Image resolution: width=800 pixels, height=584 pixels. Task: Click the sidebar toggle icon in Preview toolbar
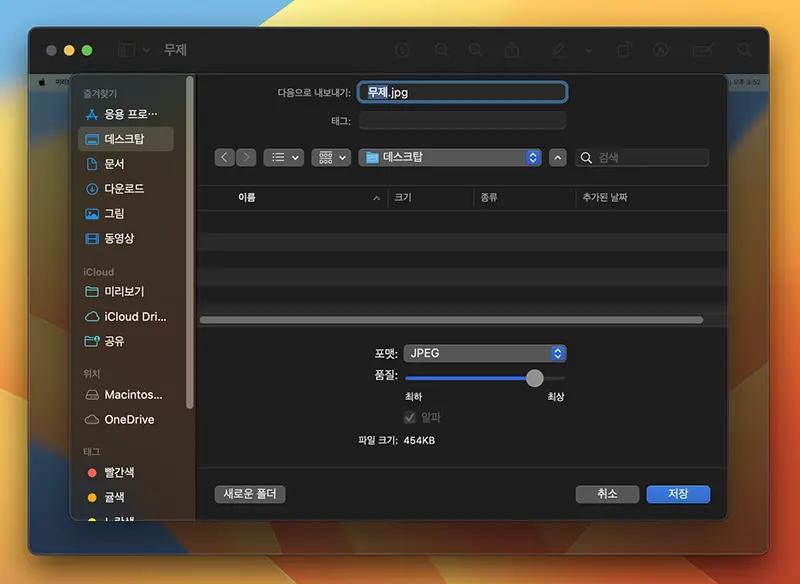coord(126,50)
